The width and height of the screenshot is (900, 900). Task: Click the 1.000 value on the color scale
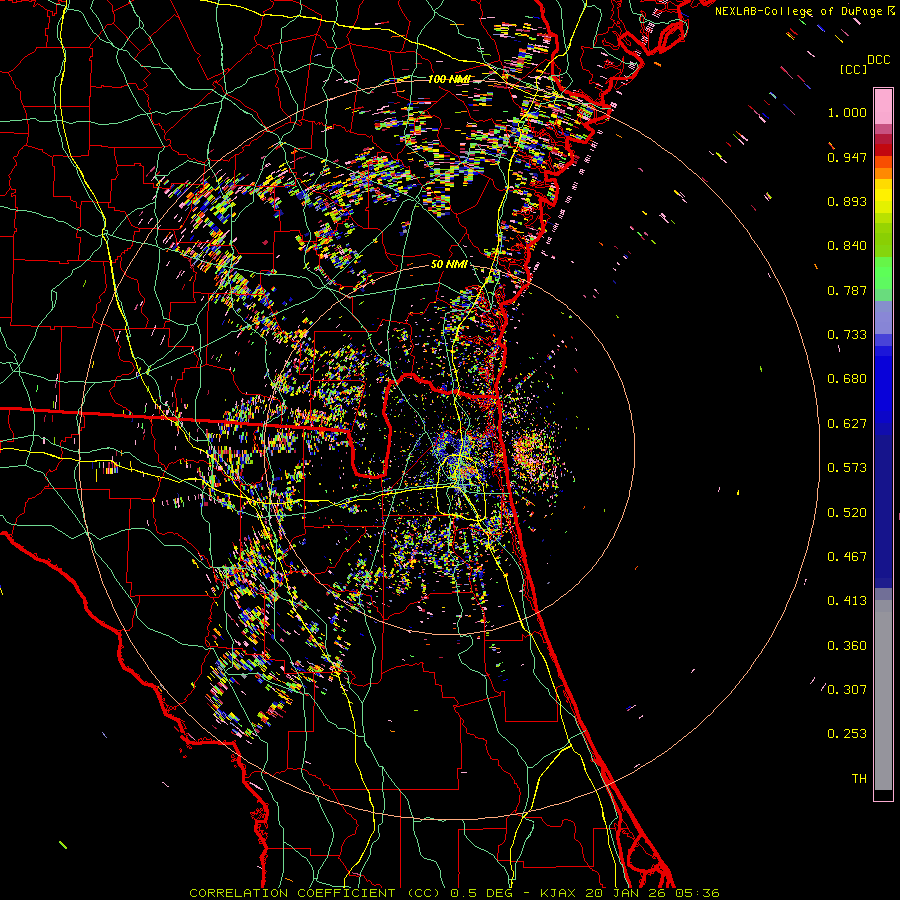coord(847,112)
